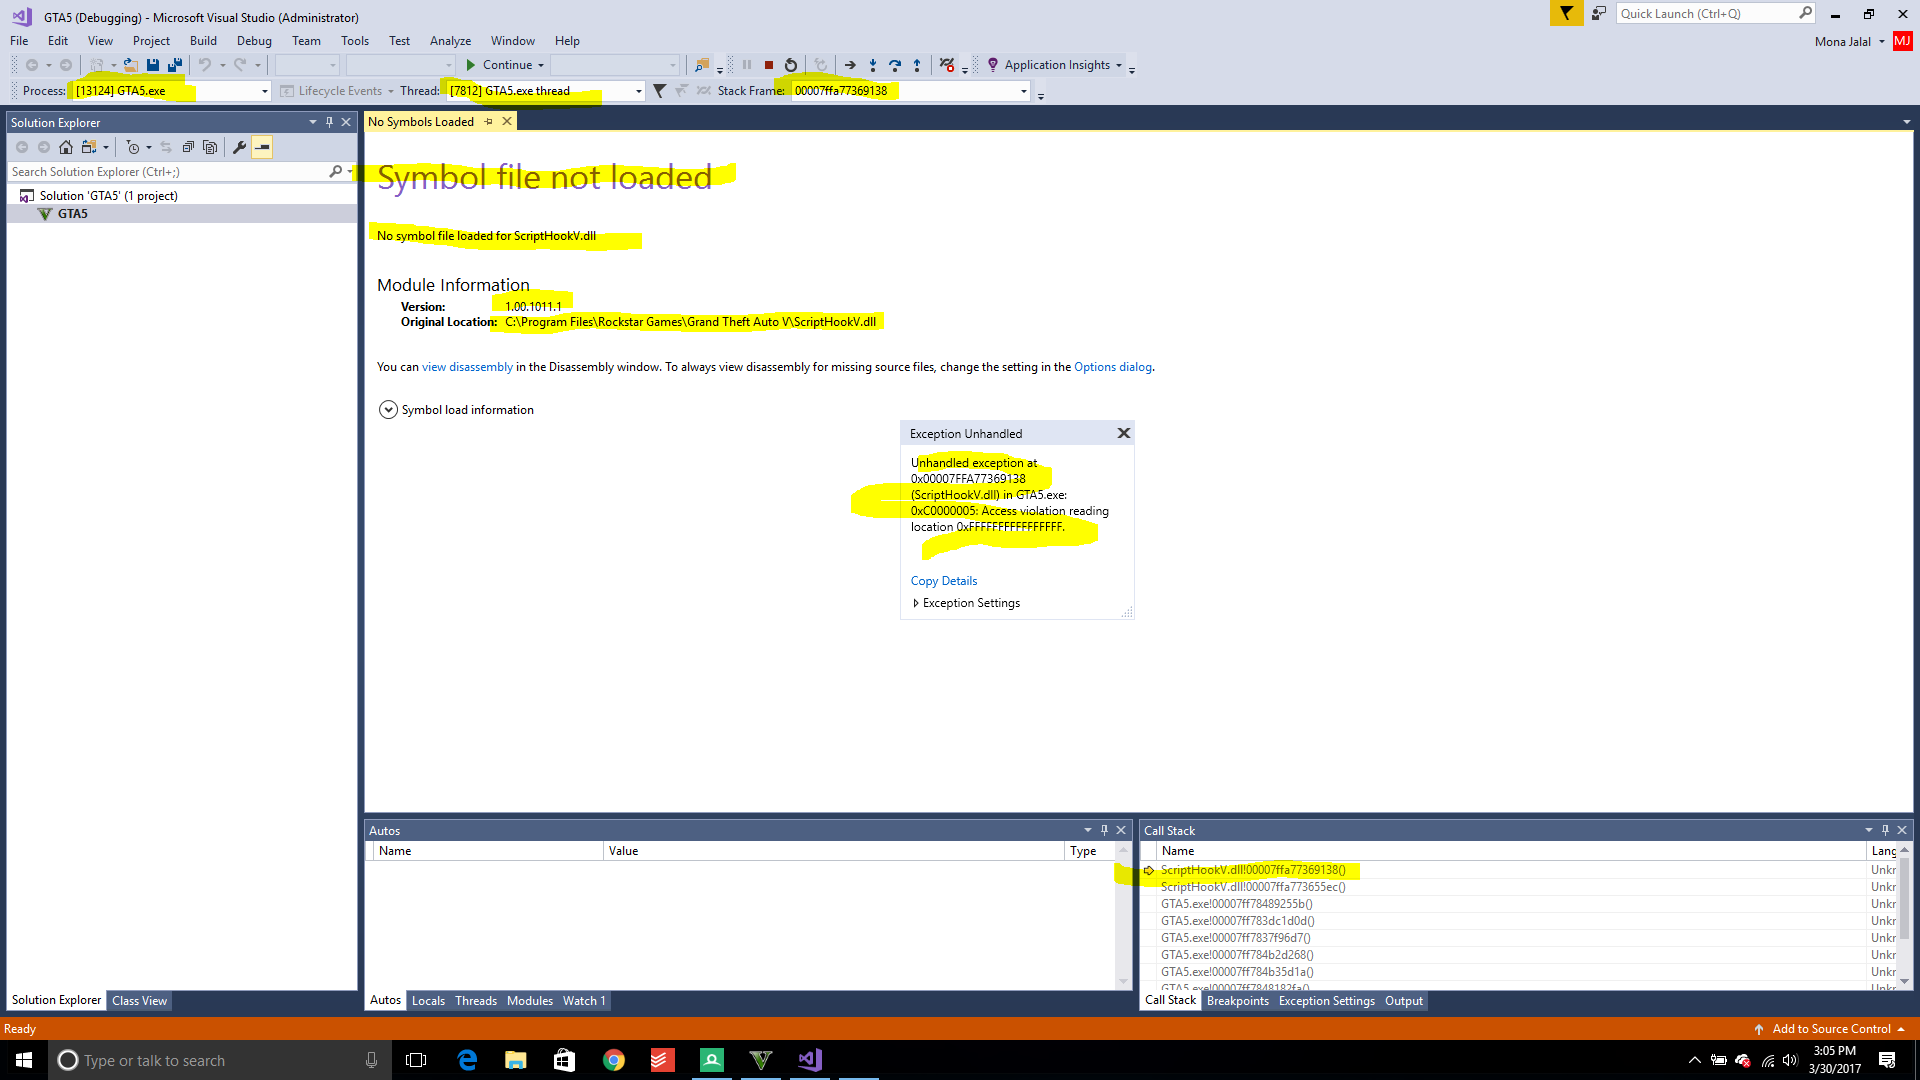
Task: Toggle auto-hide pin on Autos panel
Action: coord(1104,830)
